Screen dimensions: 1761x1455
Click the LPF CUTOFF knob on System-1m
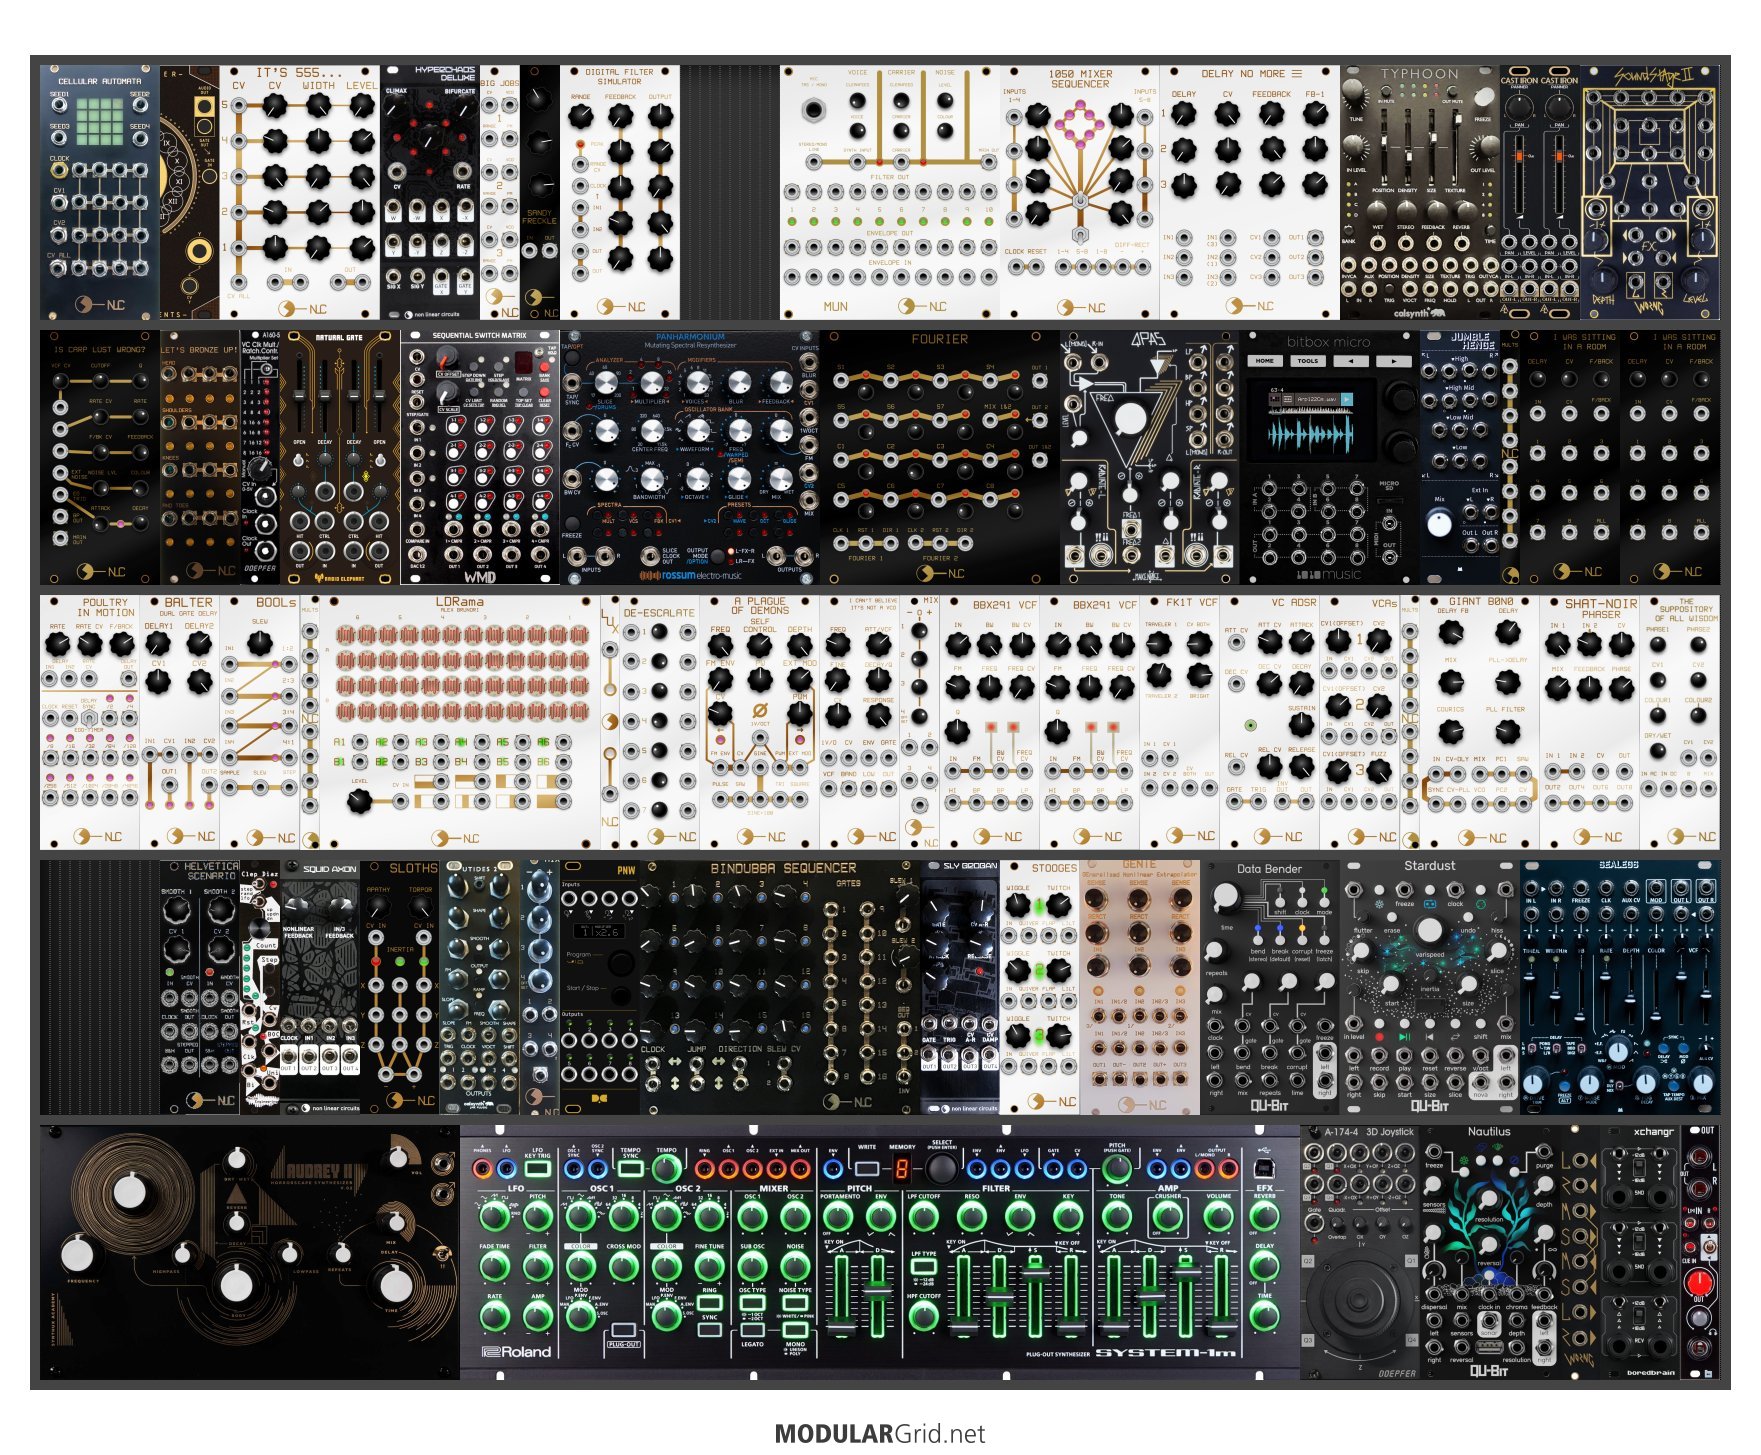[x=924, y=1217]
